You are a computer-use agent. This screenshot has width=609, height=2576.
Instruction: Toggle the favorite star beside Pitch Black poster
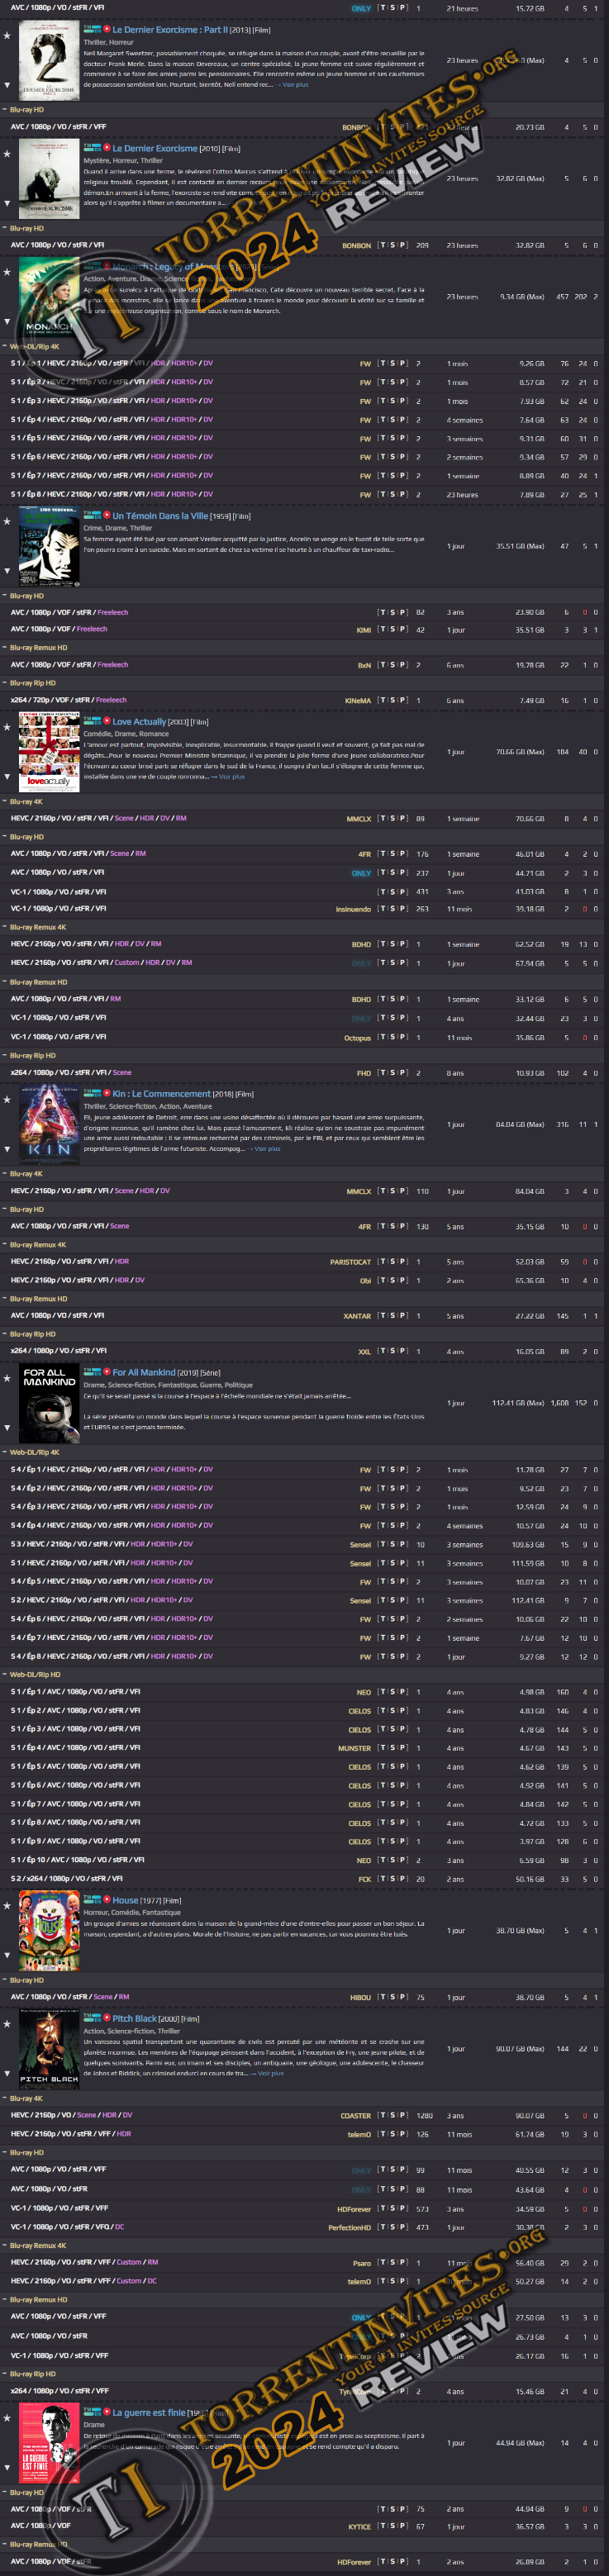pyautogui.click(x=7, y=2024)
